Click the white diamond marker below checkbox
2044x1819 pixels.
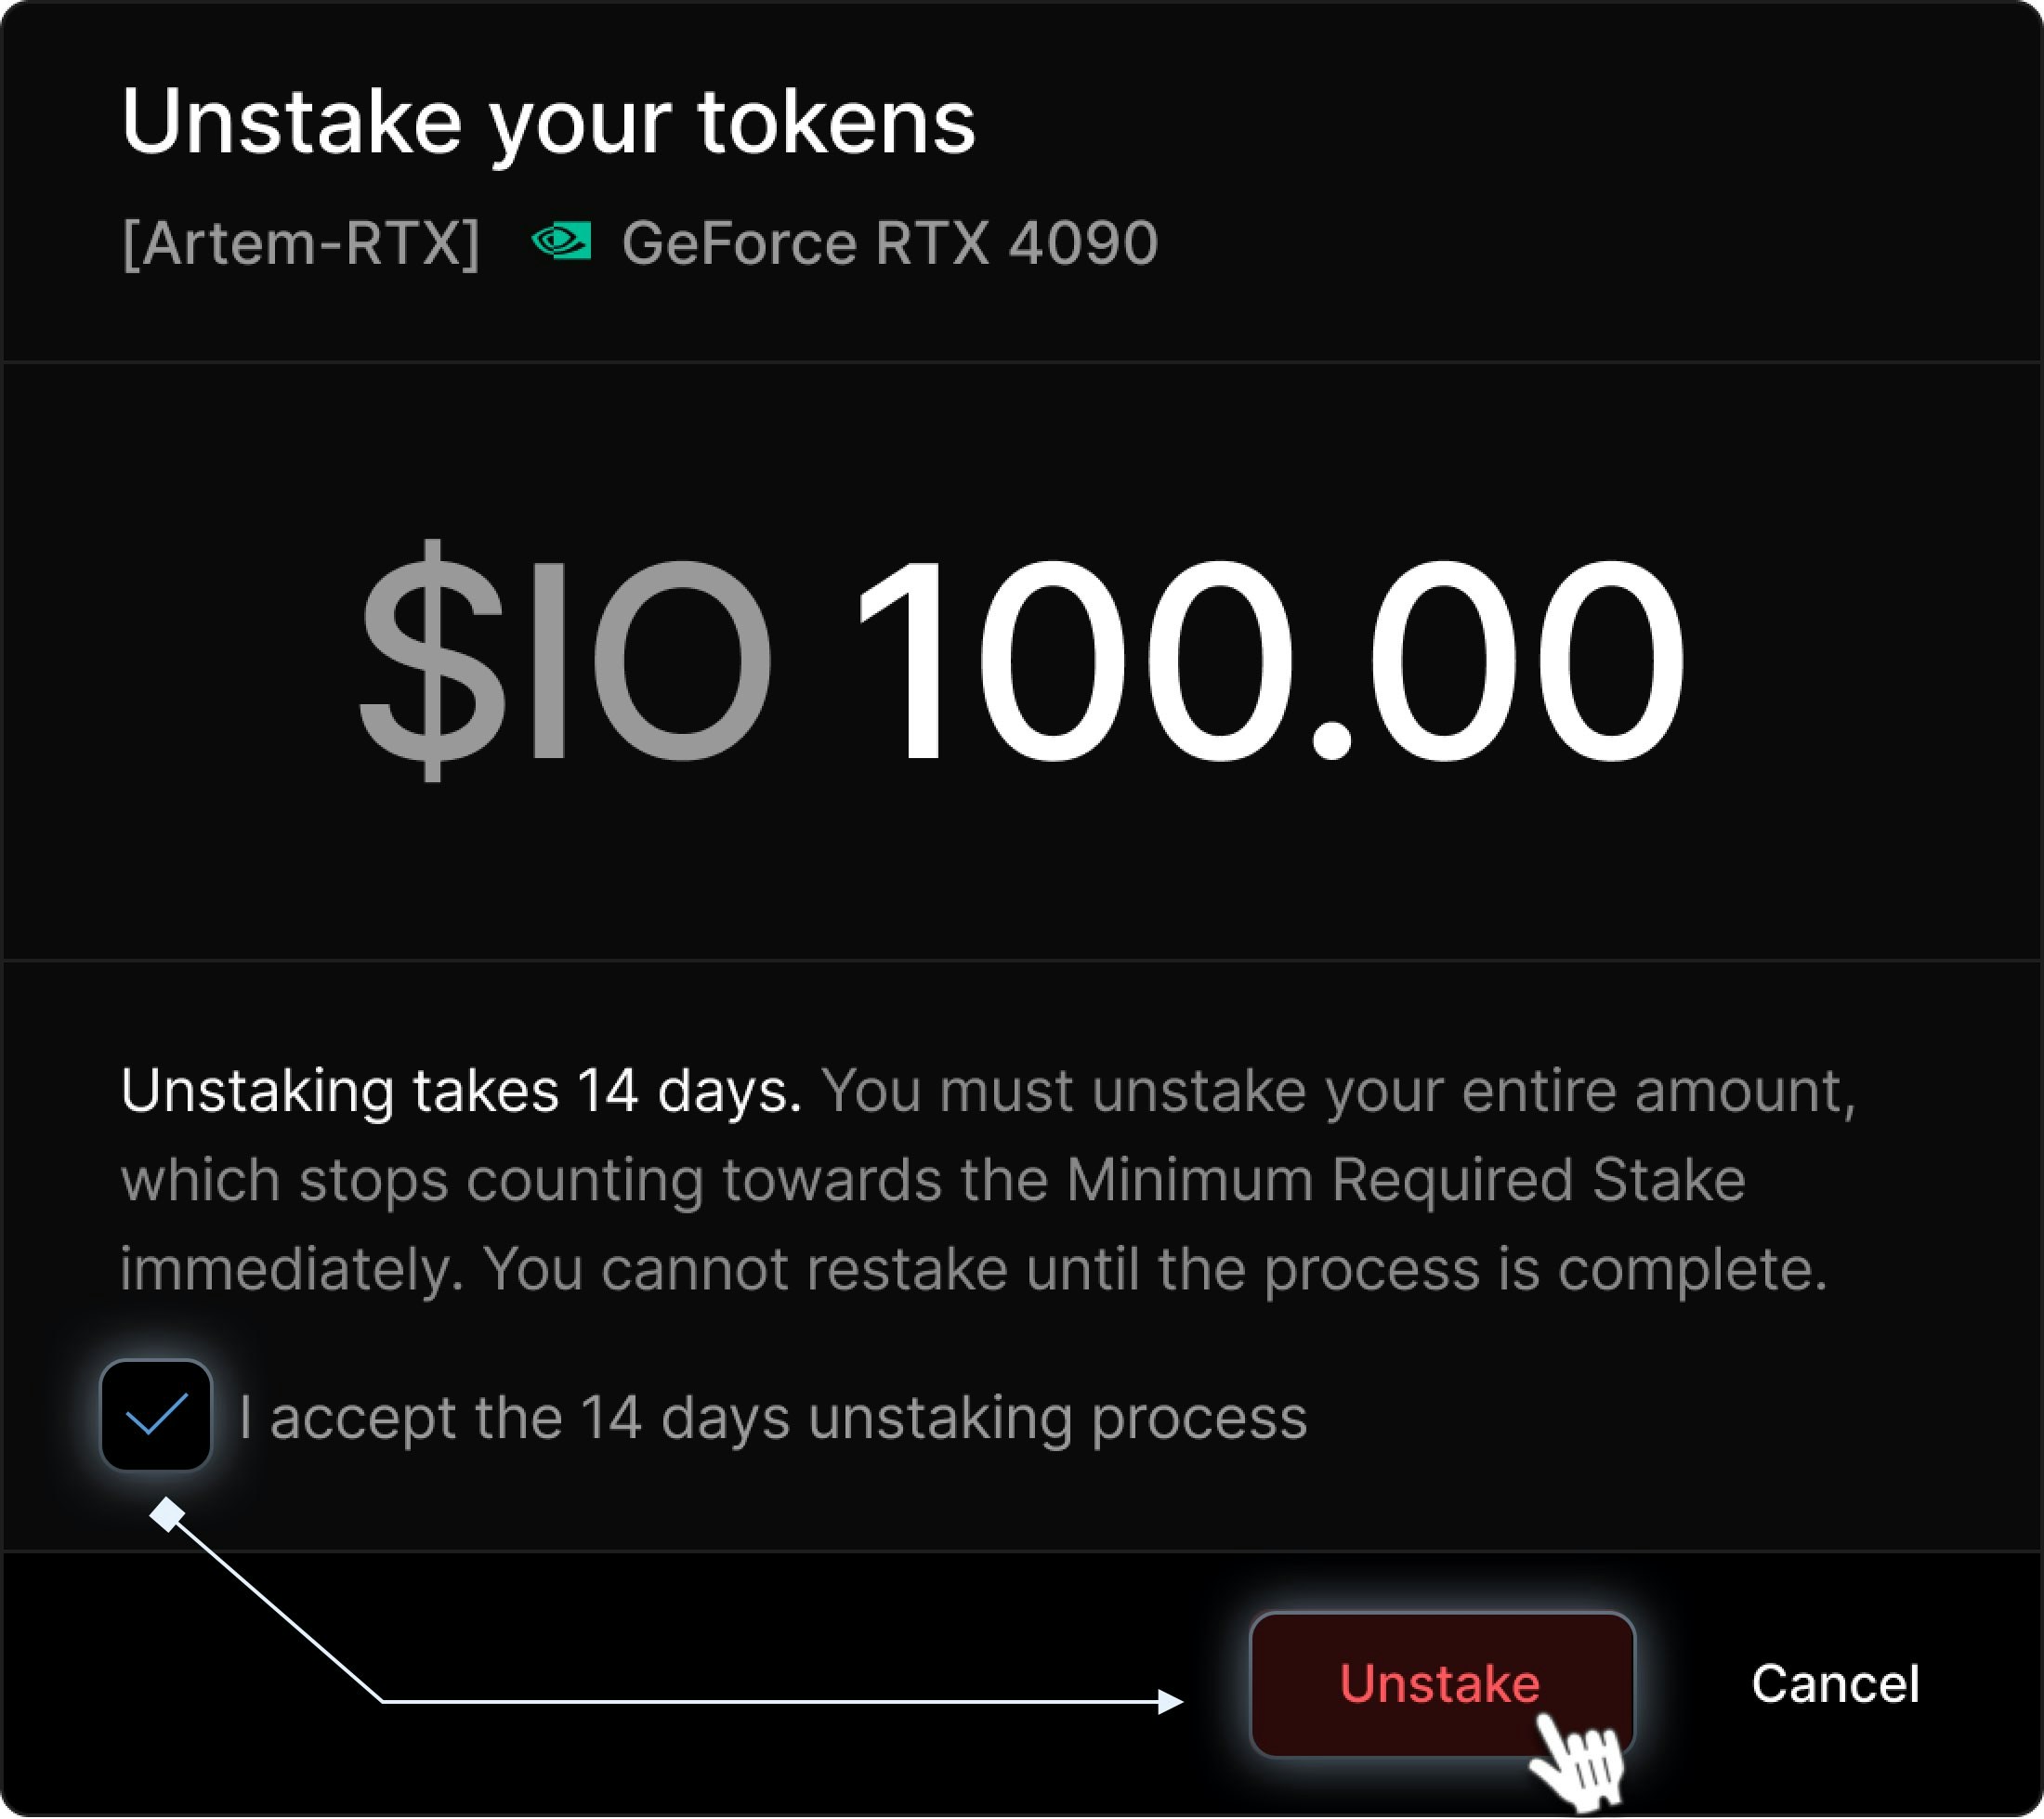pyautogui.click(x=167, y=1515)
